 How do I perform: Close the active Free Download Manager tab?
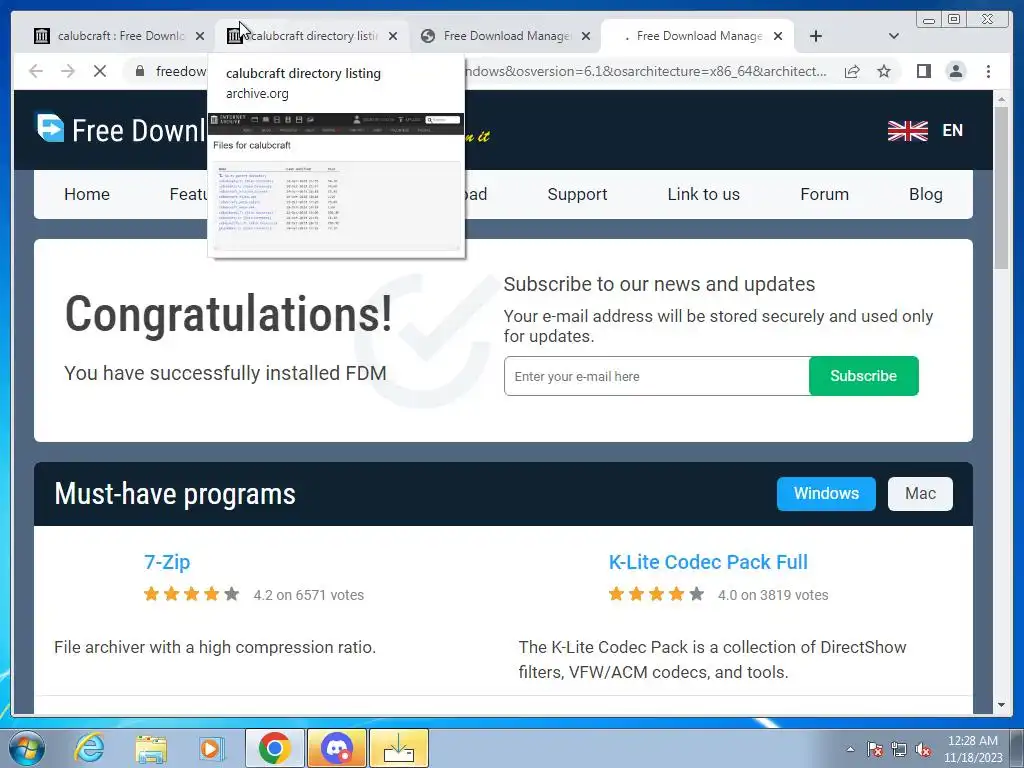click(x=778, y=36)
